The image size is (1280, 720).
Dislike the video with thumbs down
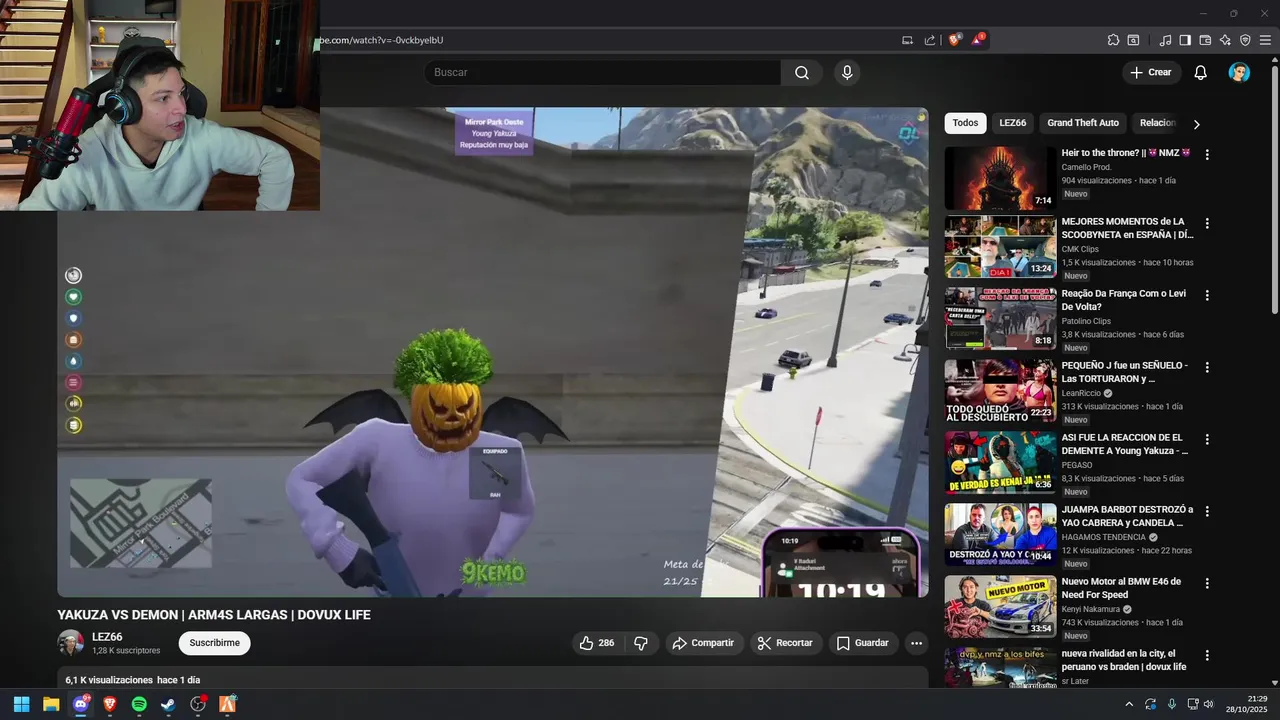click(x=642, y=643)
